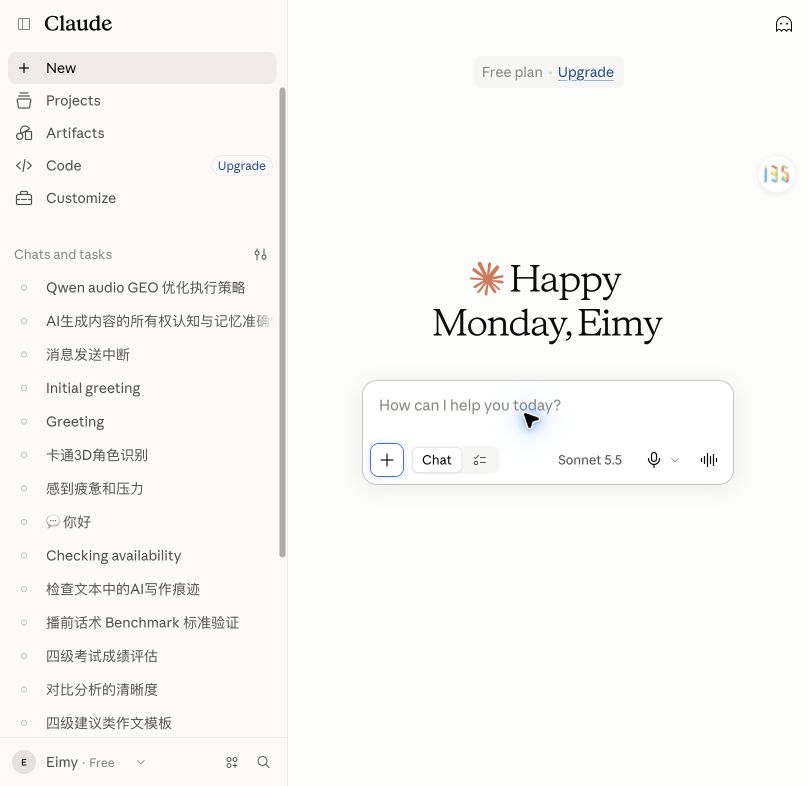Open the 'Initial greeting' chat

coord(93,388)
